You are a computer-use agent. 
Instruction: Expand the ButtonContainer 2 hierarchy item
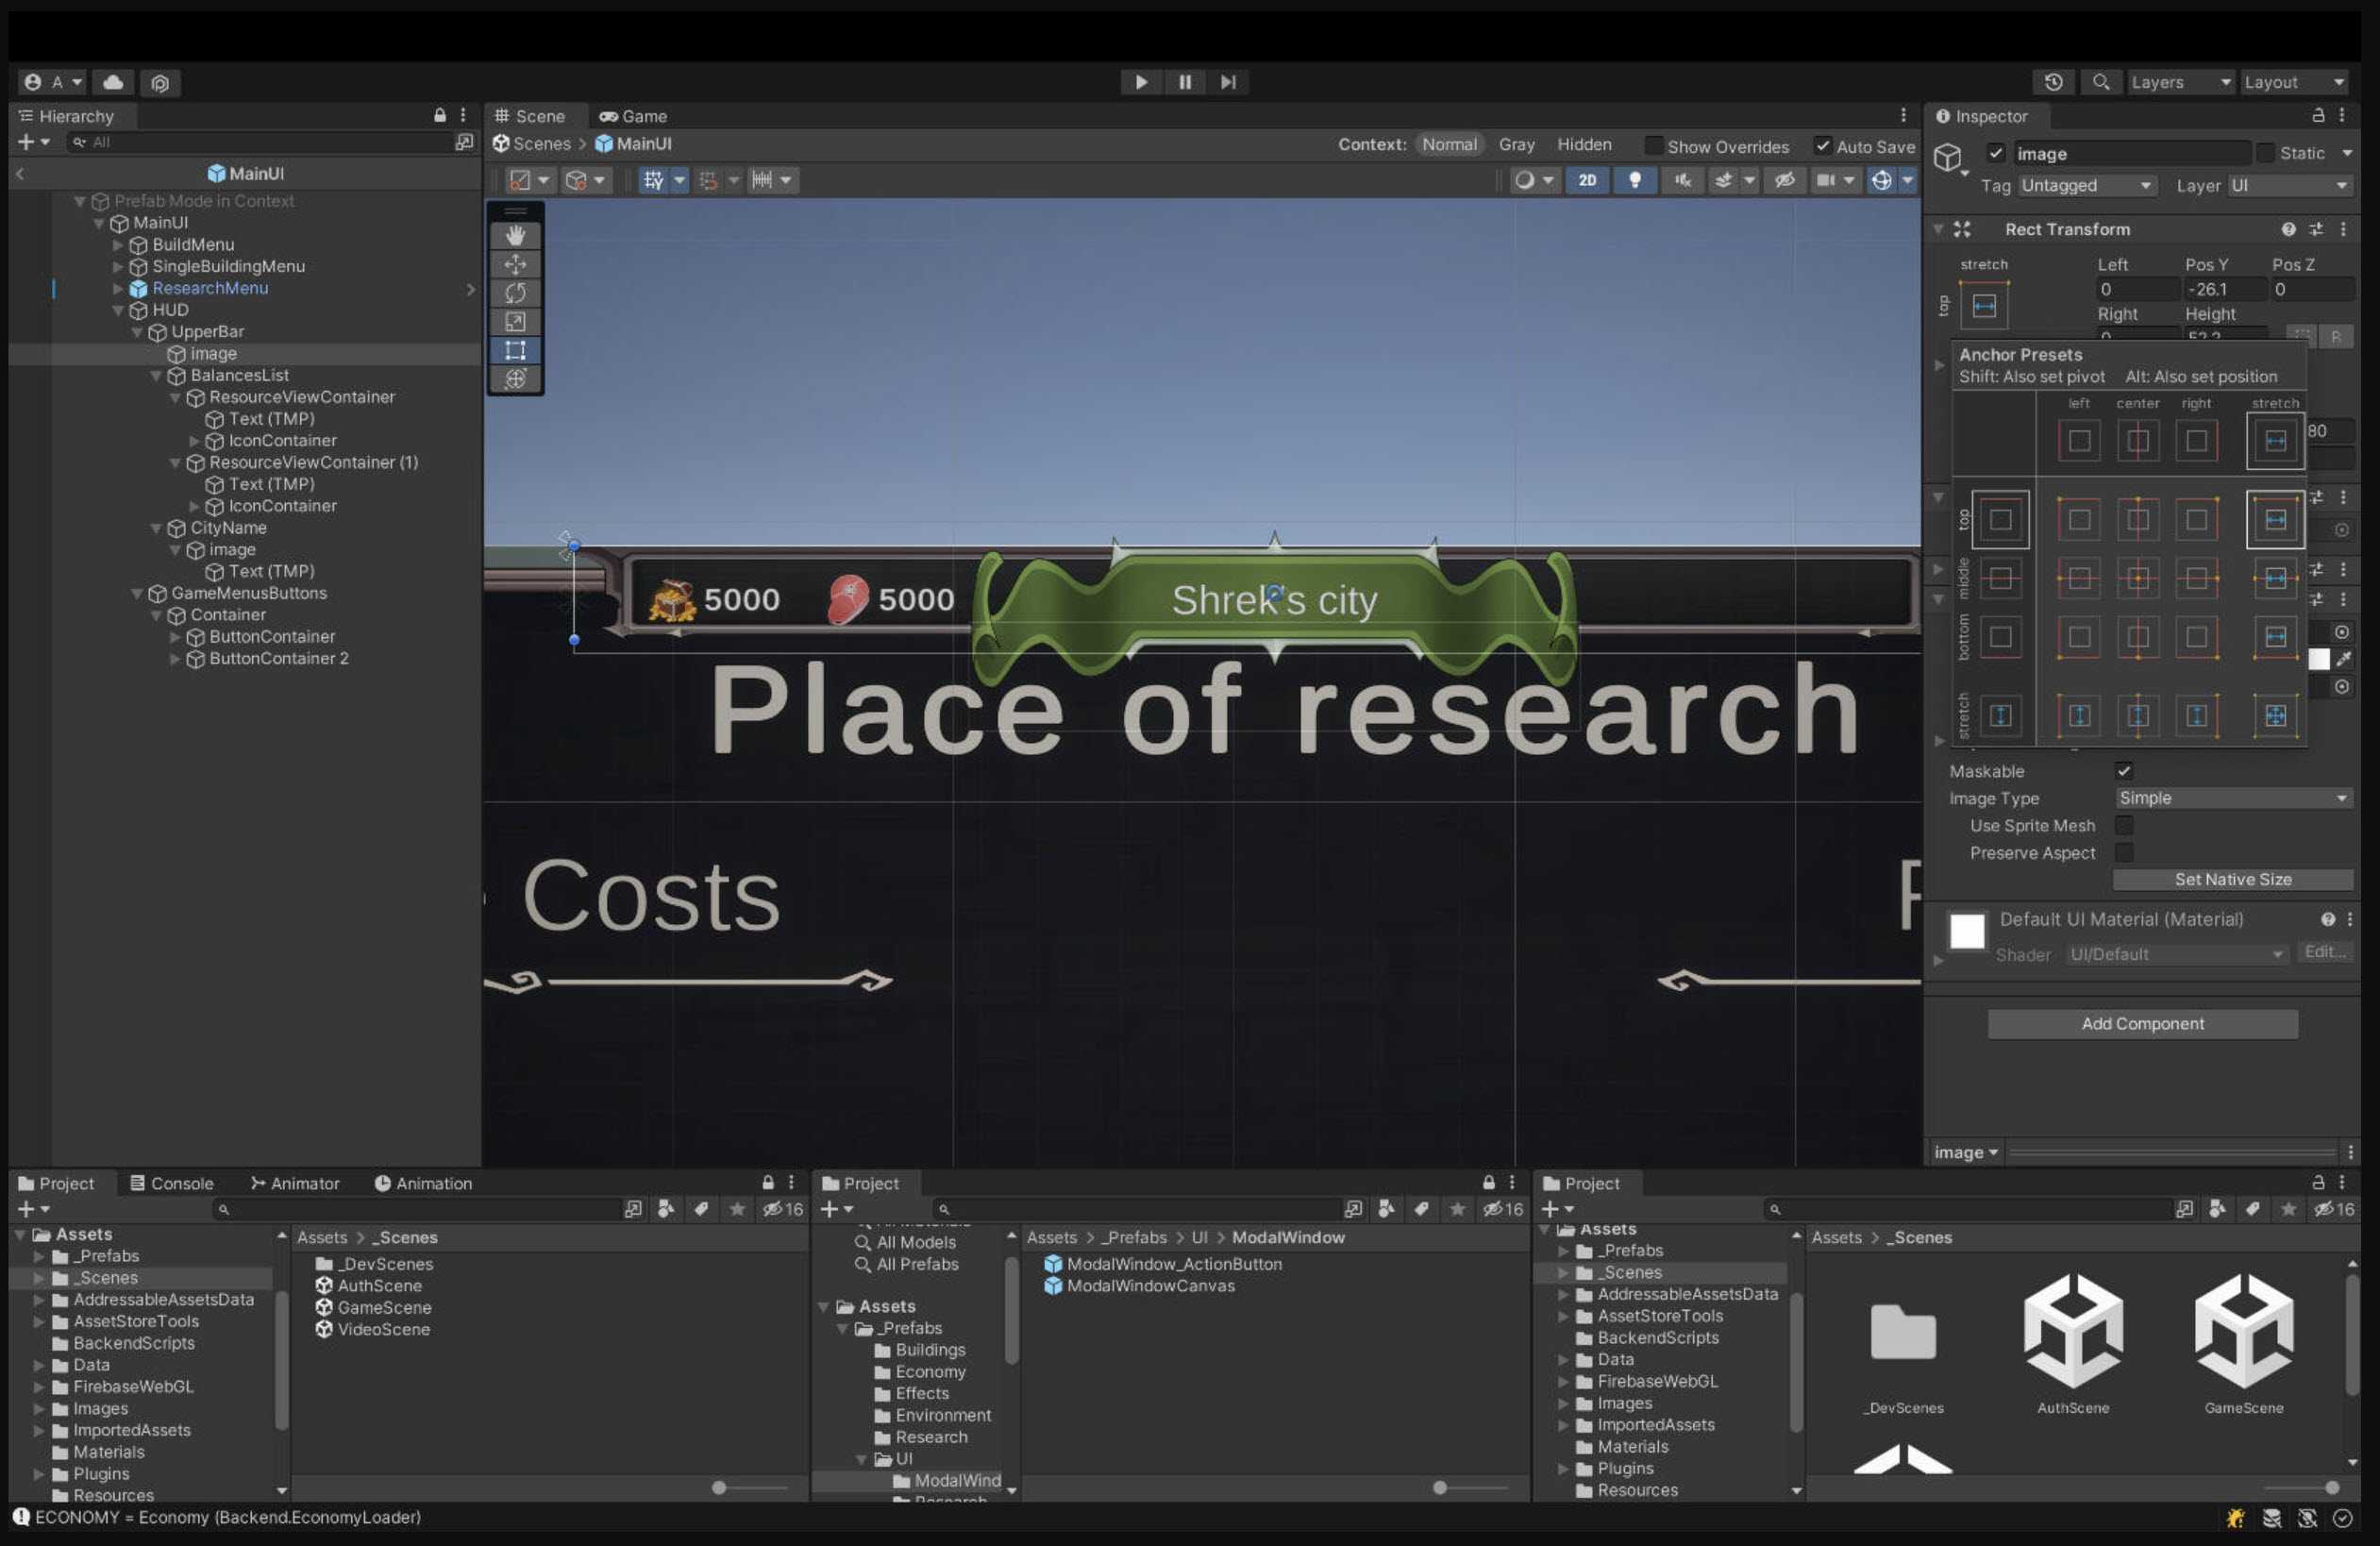click(175, 659)
